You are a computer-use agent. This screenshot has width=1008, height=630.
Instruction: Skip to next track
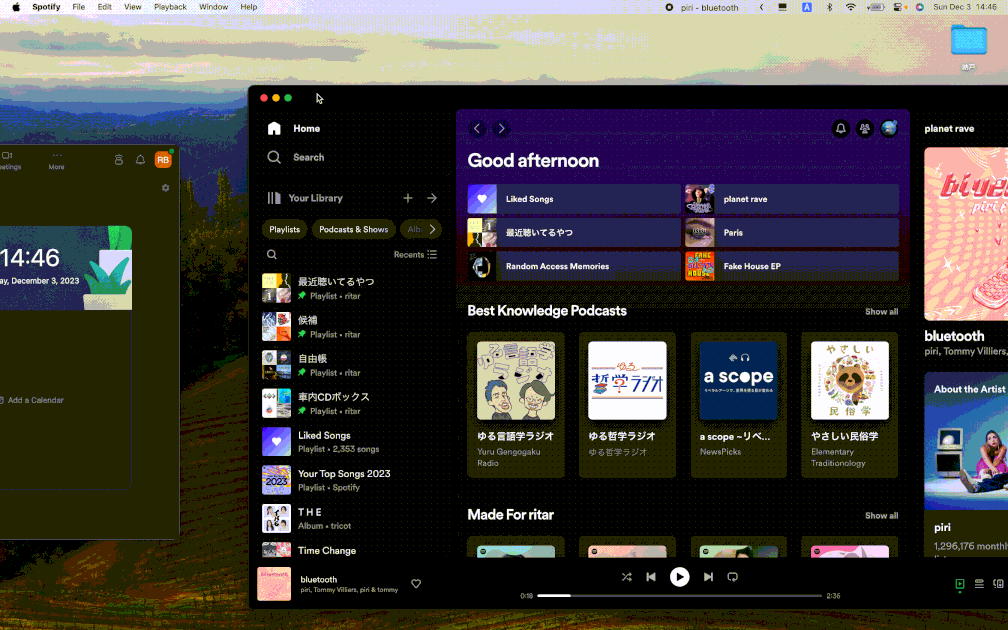[x=708, y=577]
